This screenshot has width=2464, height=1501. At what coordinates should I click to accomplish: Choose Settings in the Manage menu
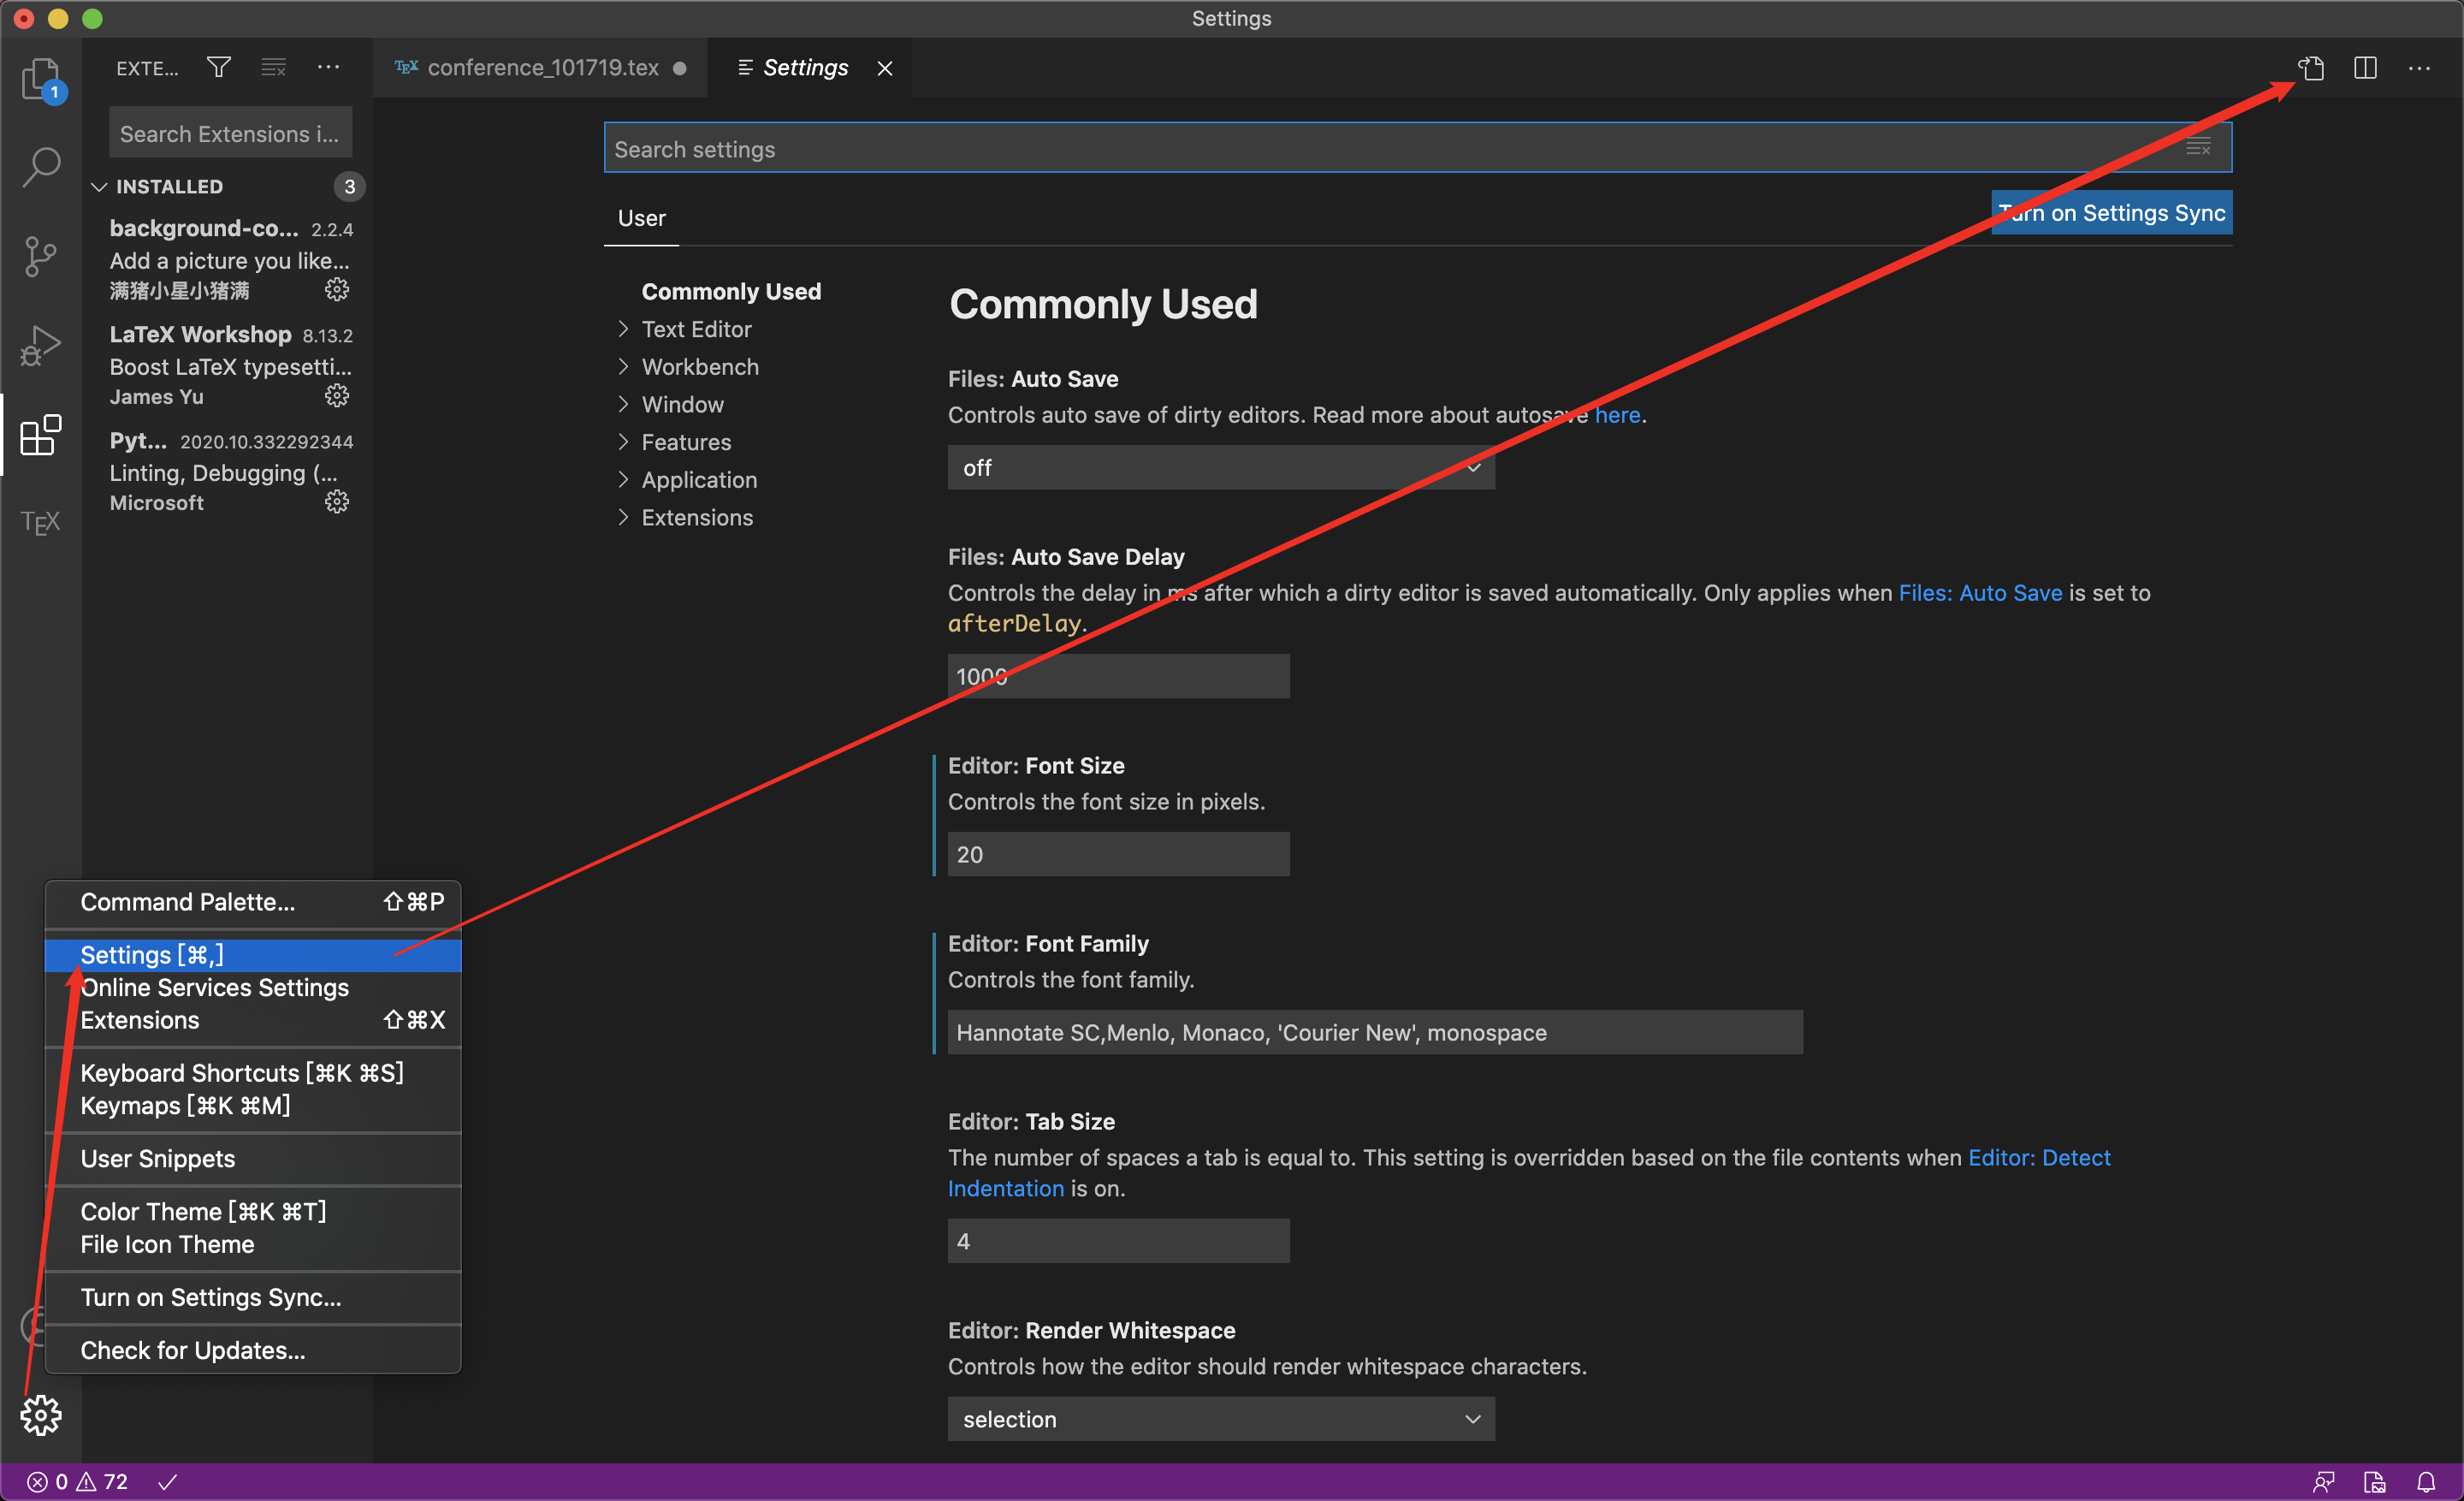point(253,955)
